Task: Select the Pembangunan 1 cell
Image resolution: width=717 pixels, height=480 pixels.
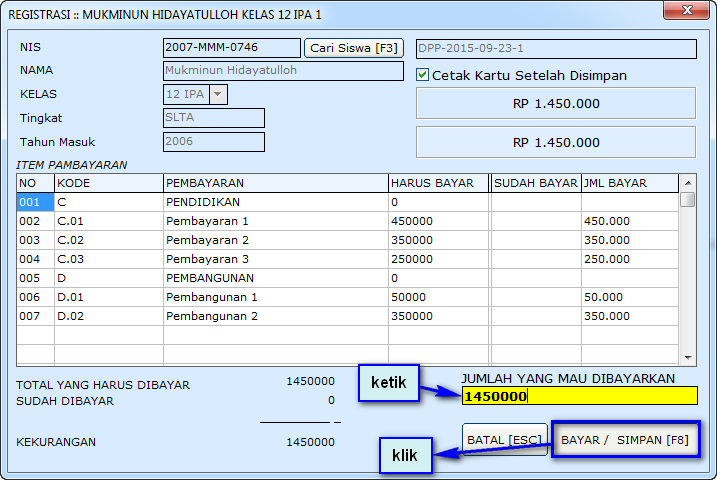Action: pyautogui.click(x=276, y=297)
